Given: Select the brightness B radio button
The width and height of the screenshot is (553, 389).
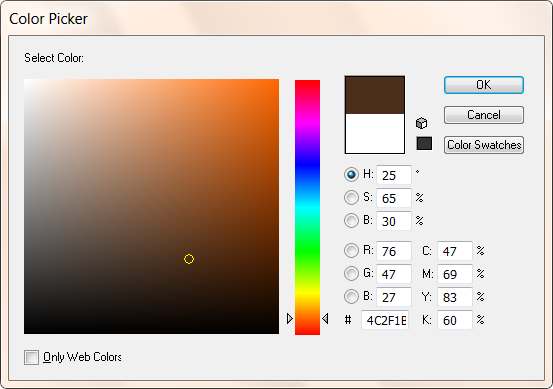Looking at the screenshot, I should pyautogui.click(x=351, y=220).
